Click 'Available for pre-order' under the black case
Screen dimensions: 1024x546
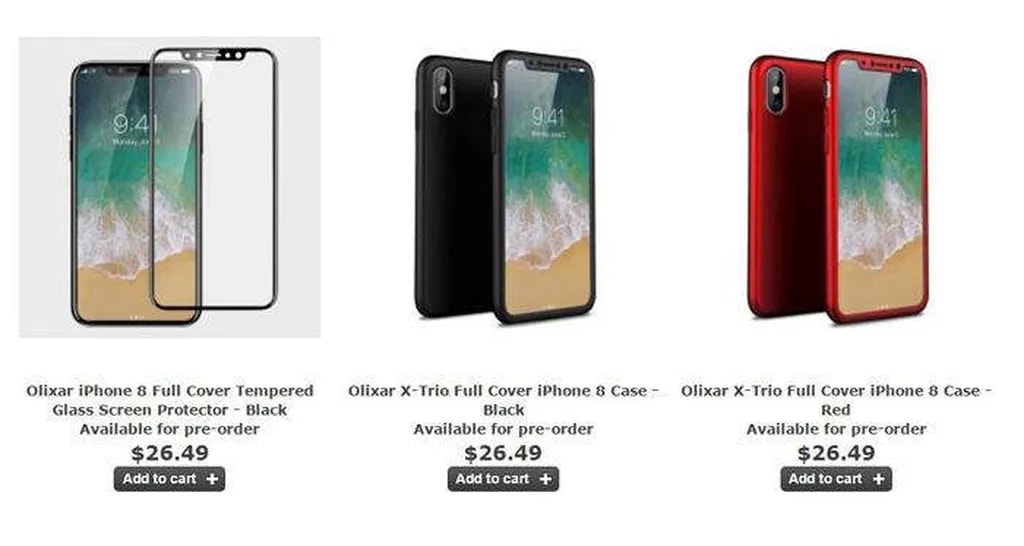pos(504,429)
